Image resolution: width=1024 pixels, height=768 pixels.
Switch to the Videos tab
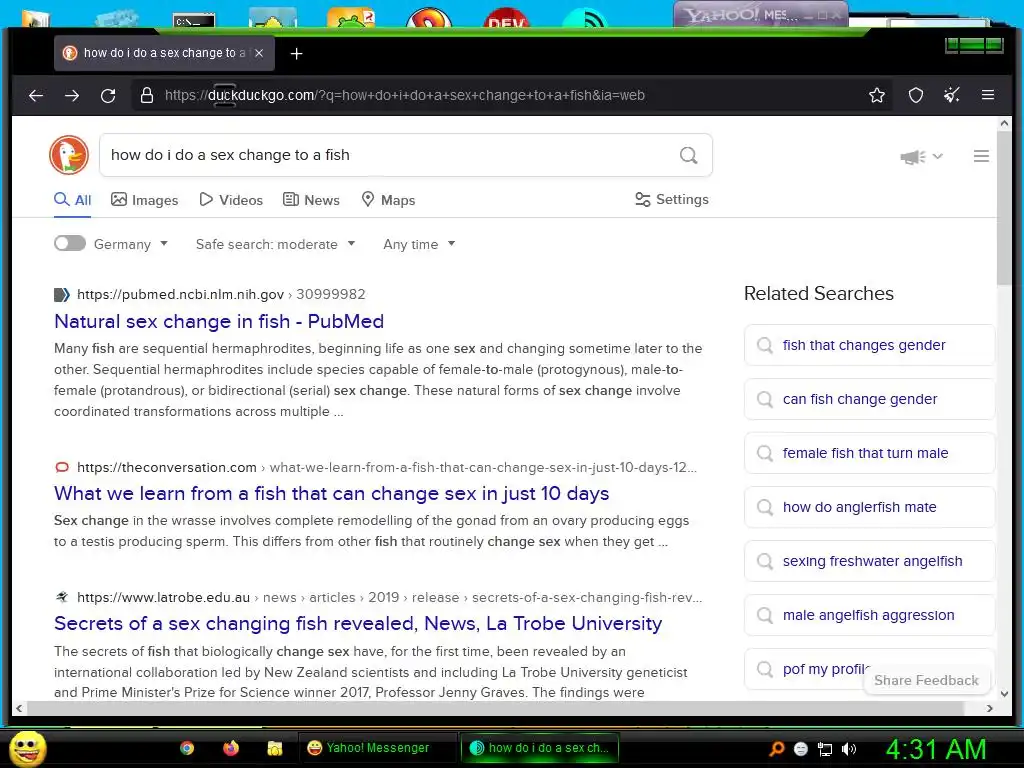231,200
